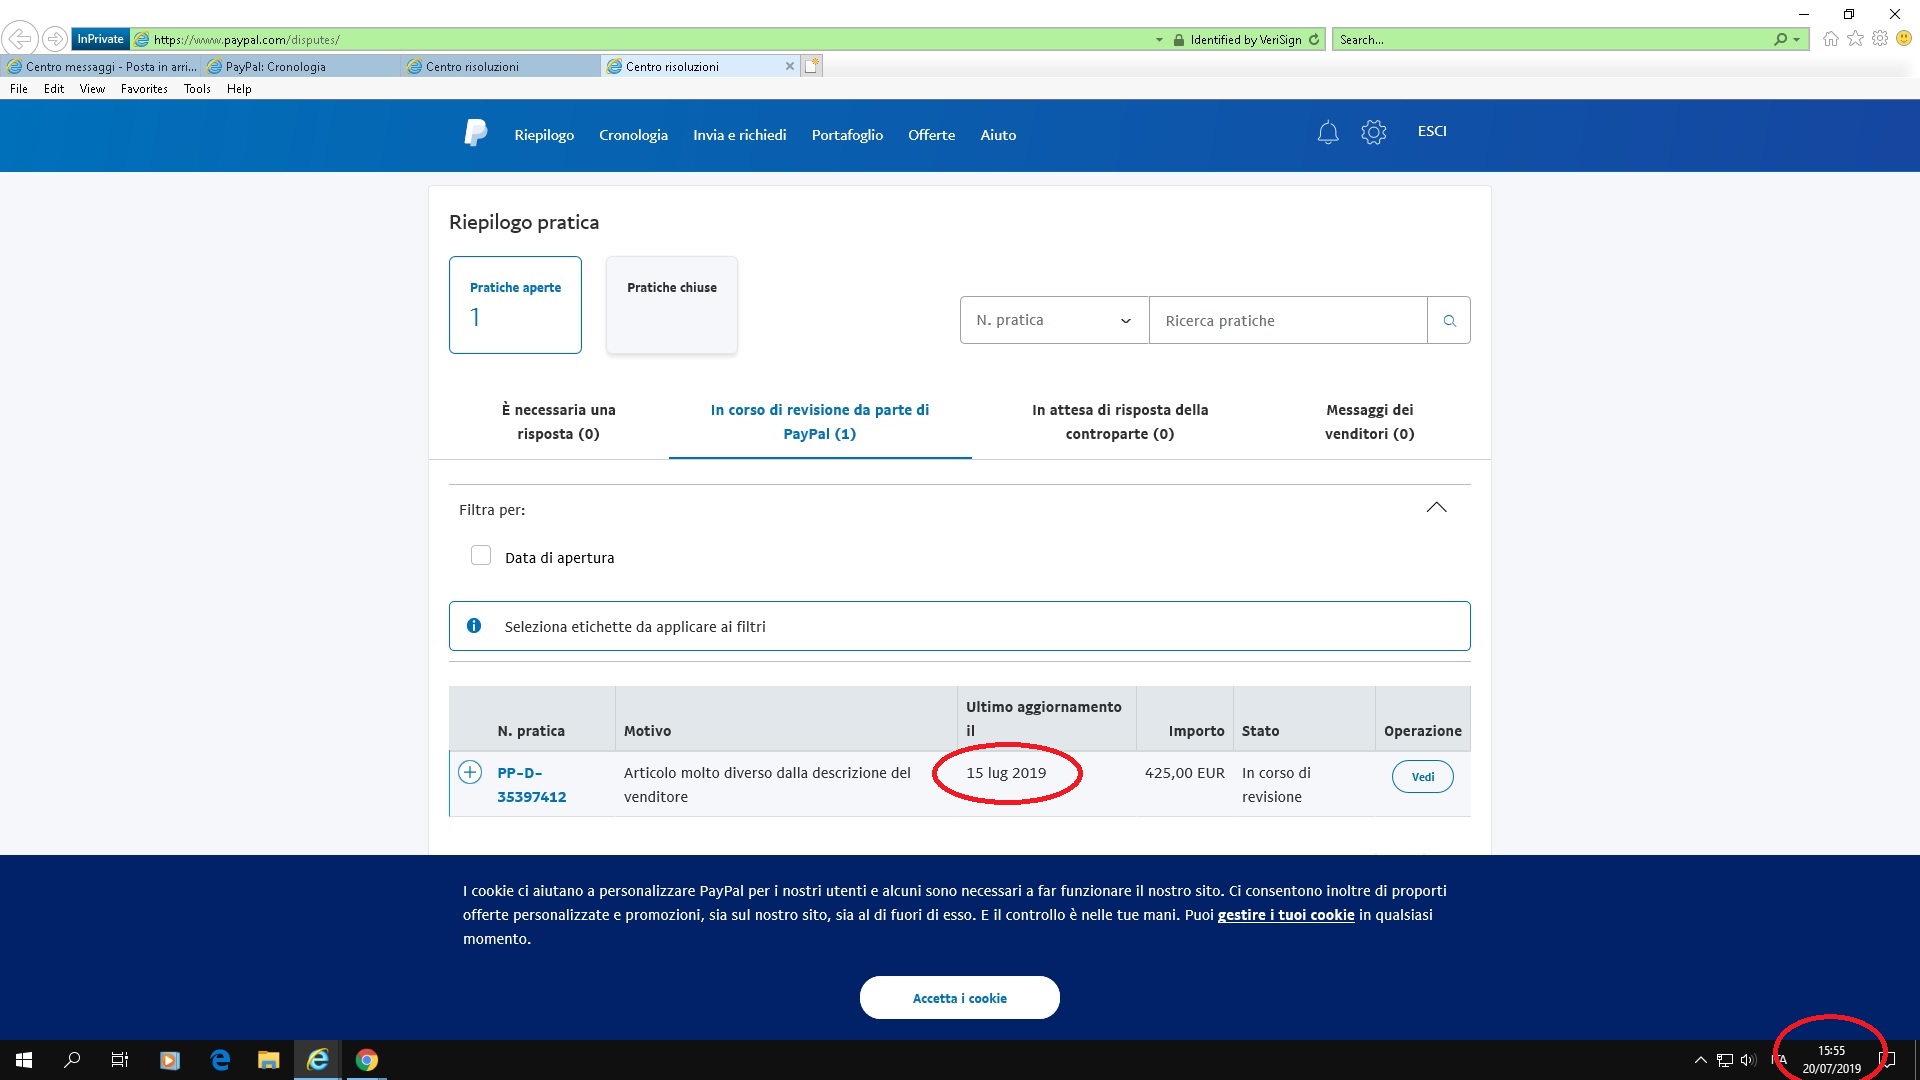
Task: Click the browser back arrow
Action: 20,39
